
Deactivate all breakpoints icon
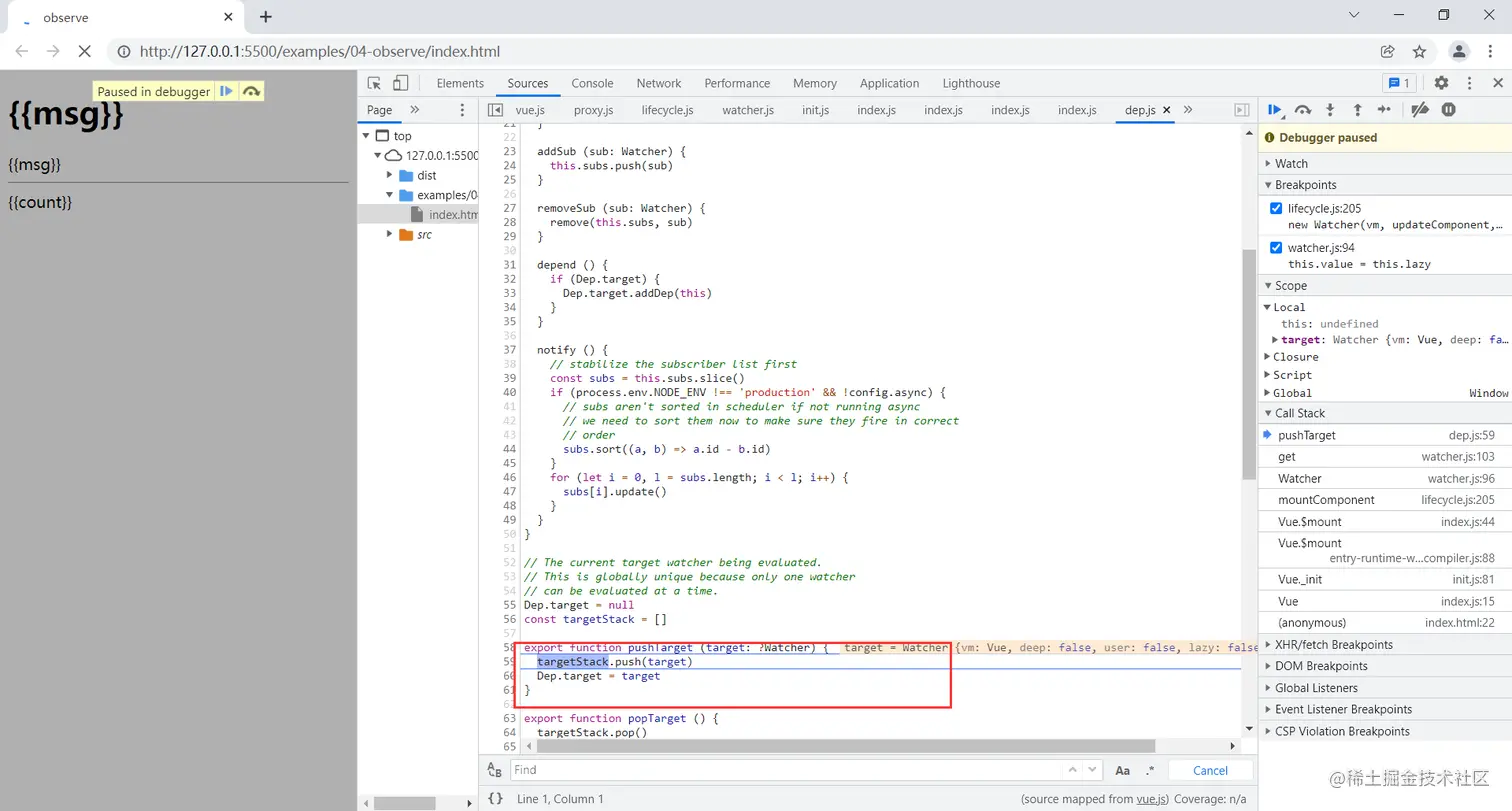click(1419, 110)
